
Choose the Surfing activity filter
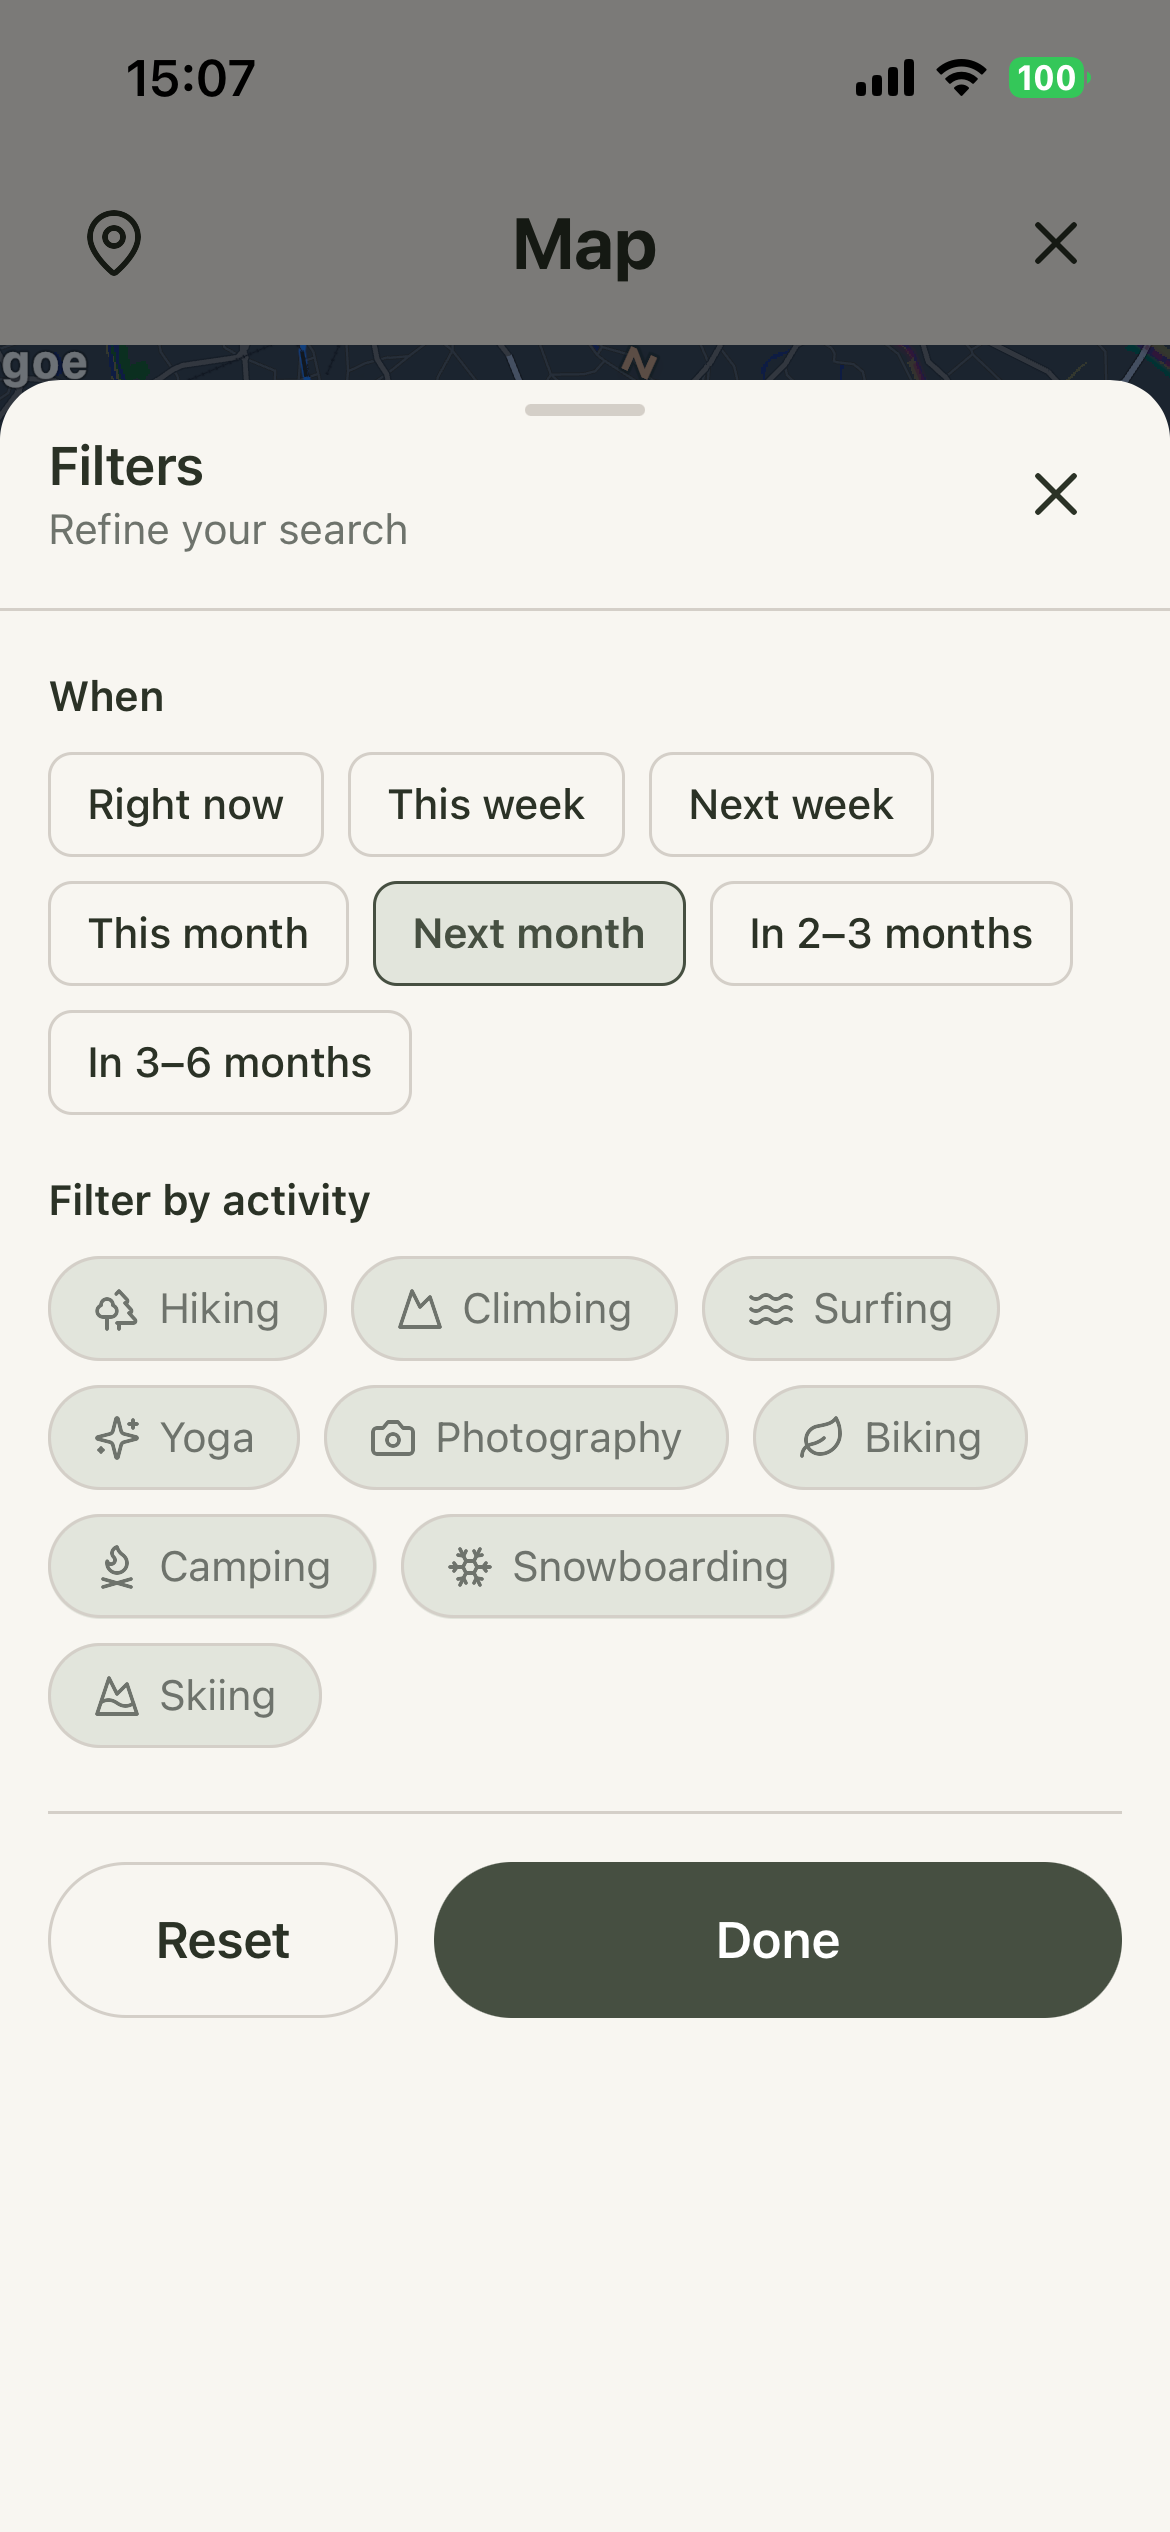850,1308
